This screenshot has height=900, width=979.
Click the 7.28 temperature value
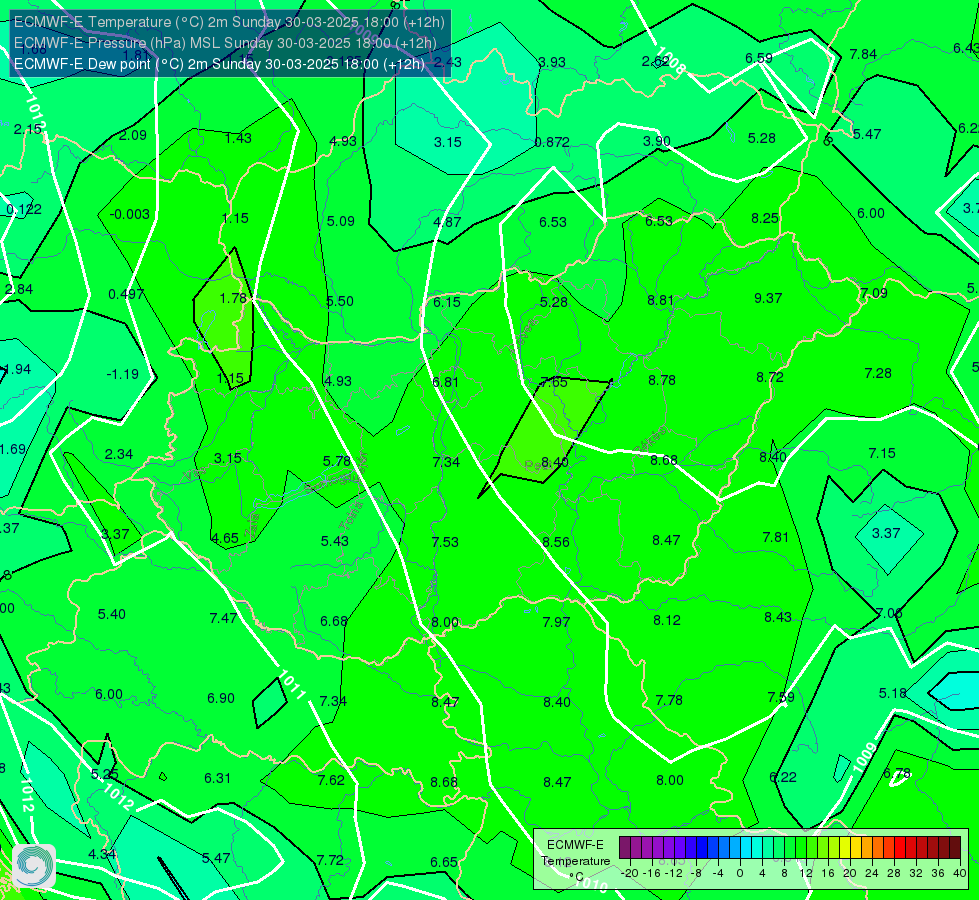click(878, 373)
